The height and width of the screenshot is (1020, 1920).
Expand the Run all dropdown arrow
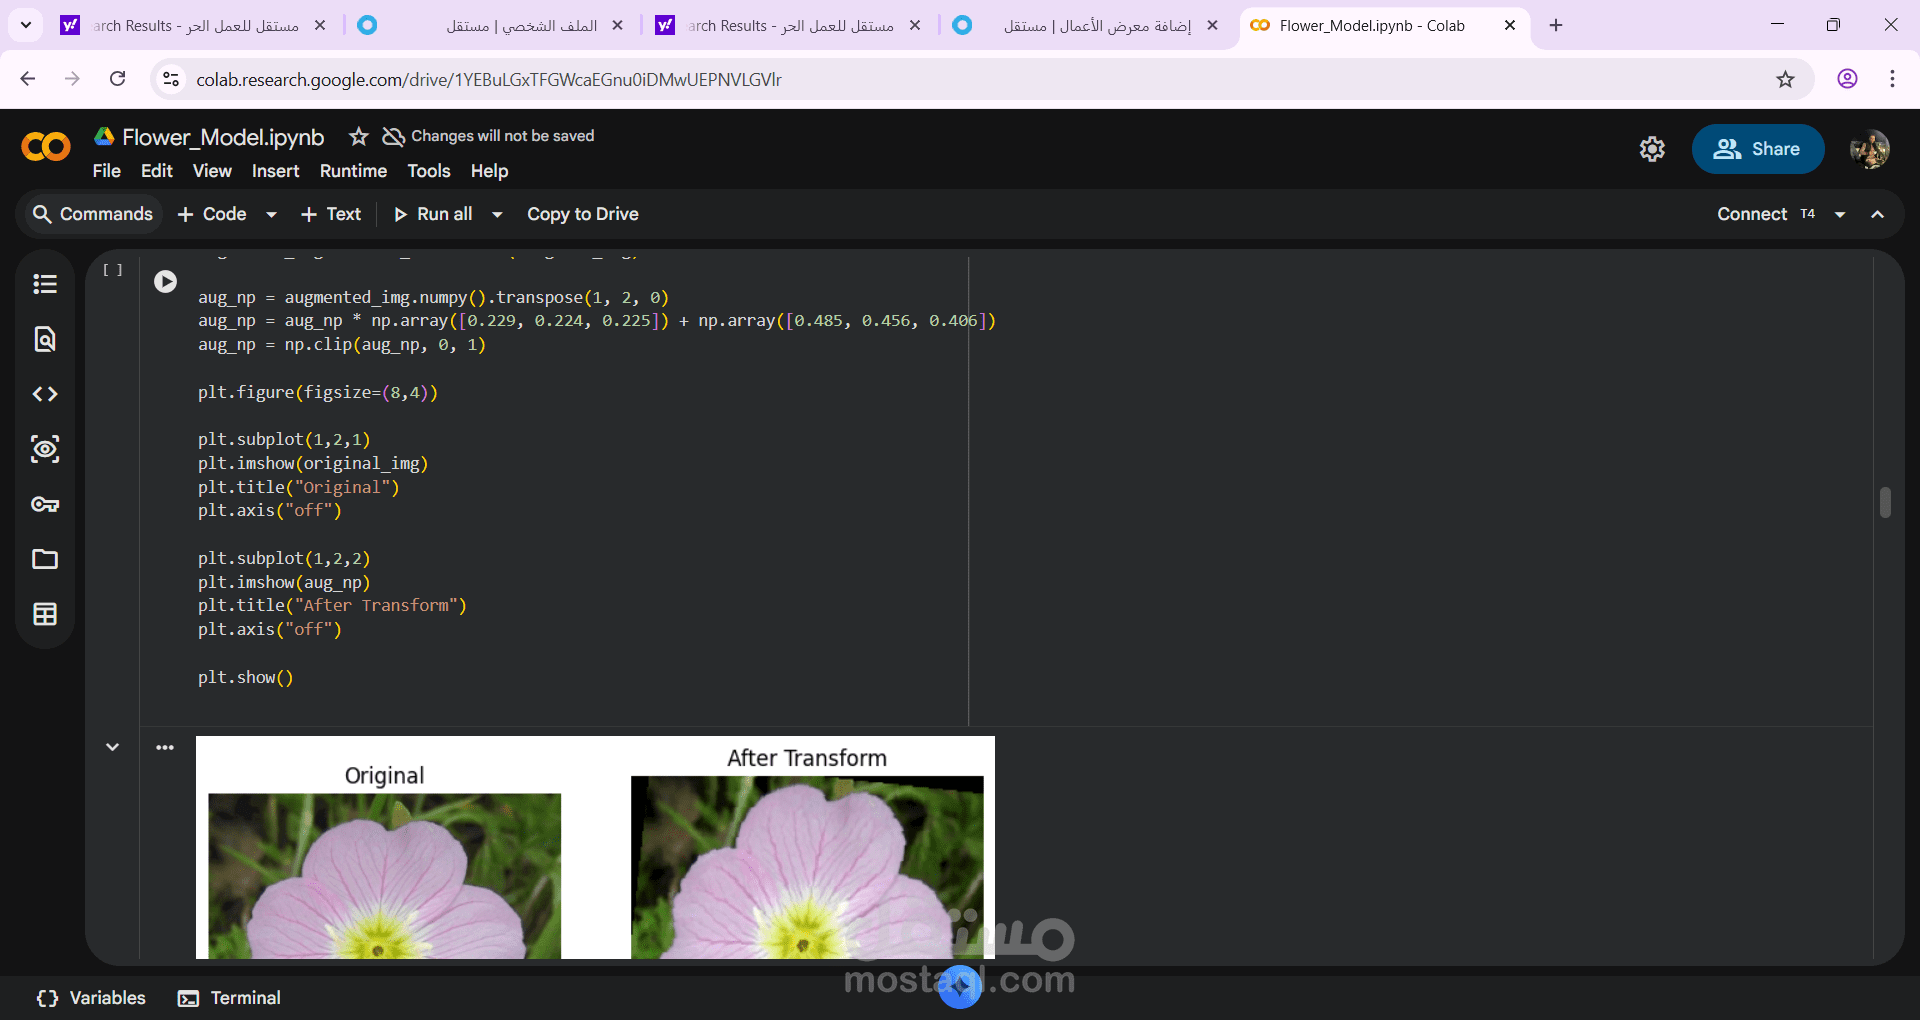[x=497, y=214]
